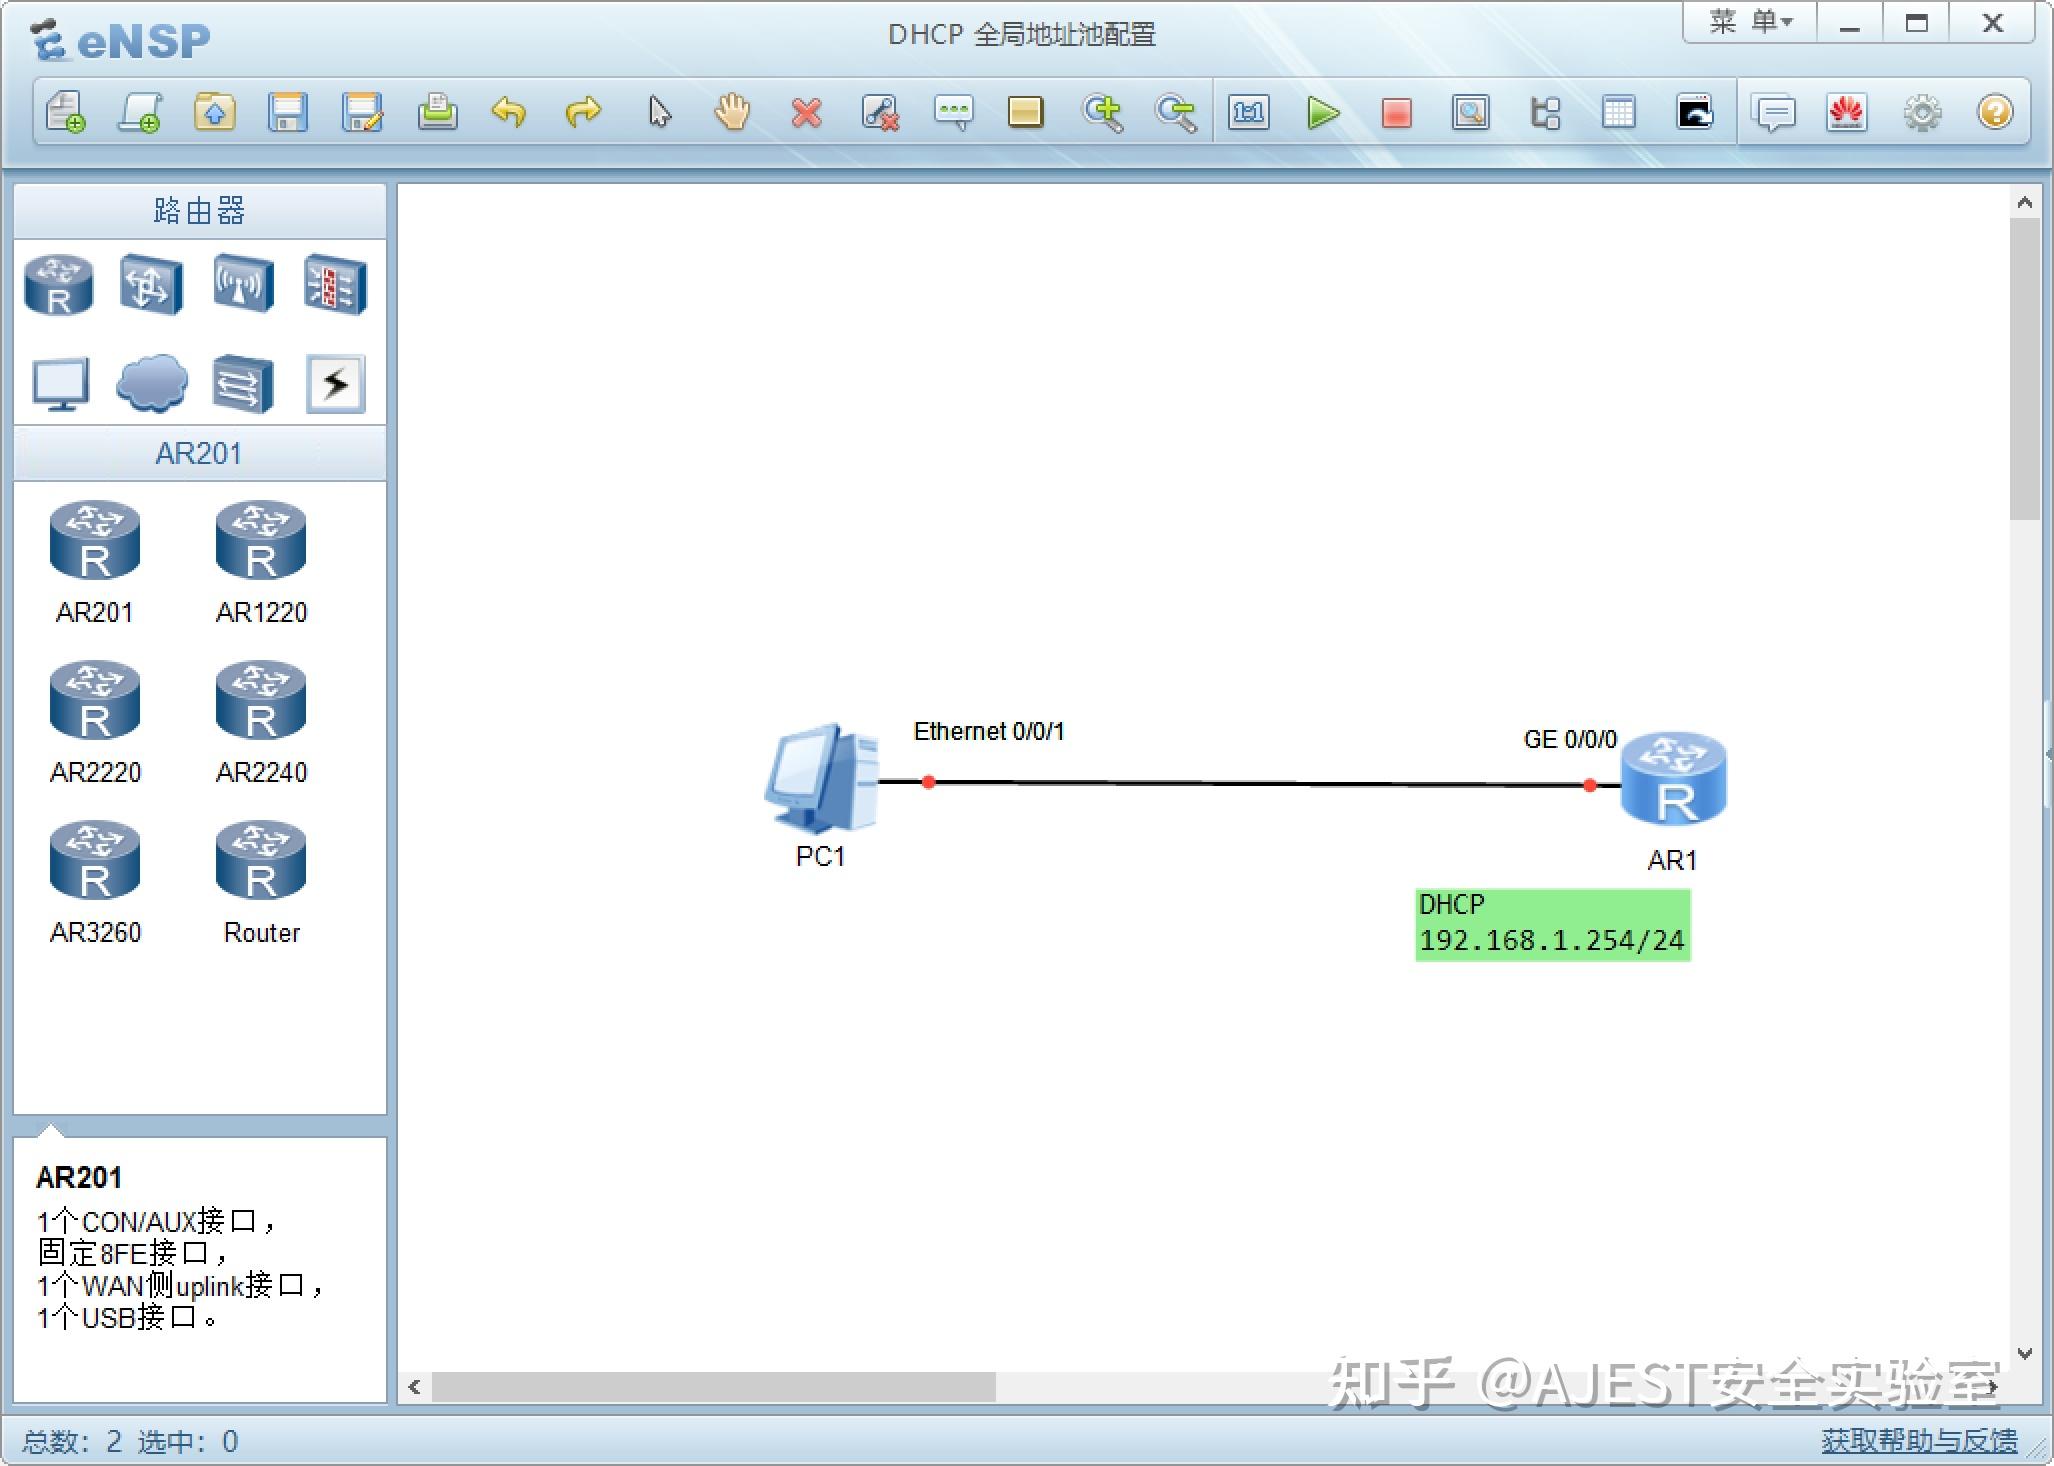Collapse the AR201 device list section
Image resolution: width=2054 pixels, height=1466 pixels.
(x=199, y=453)
